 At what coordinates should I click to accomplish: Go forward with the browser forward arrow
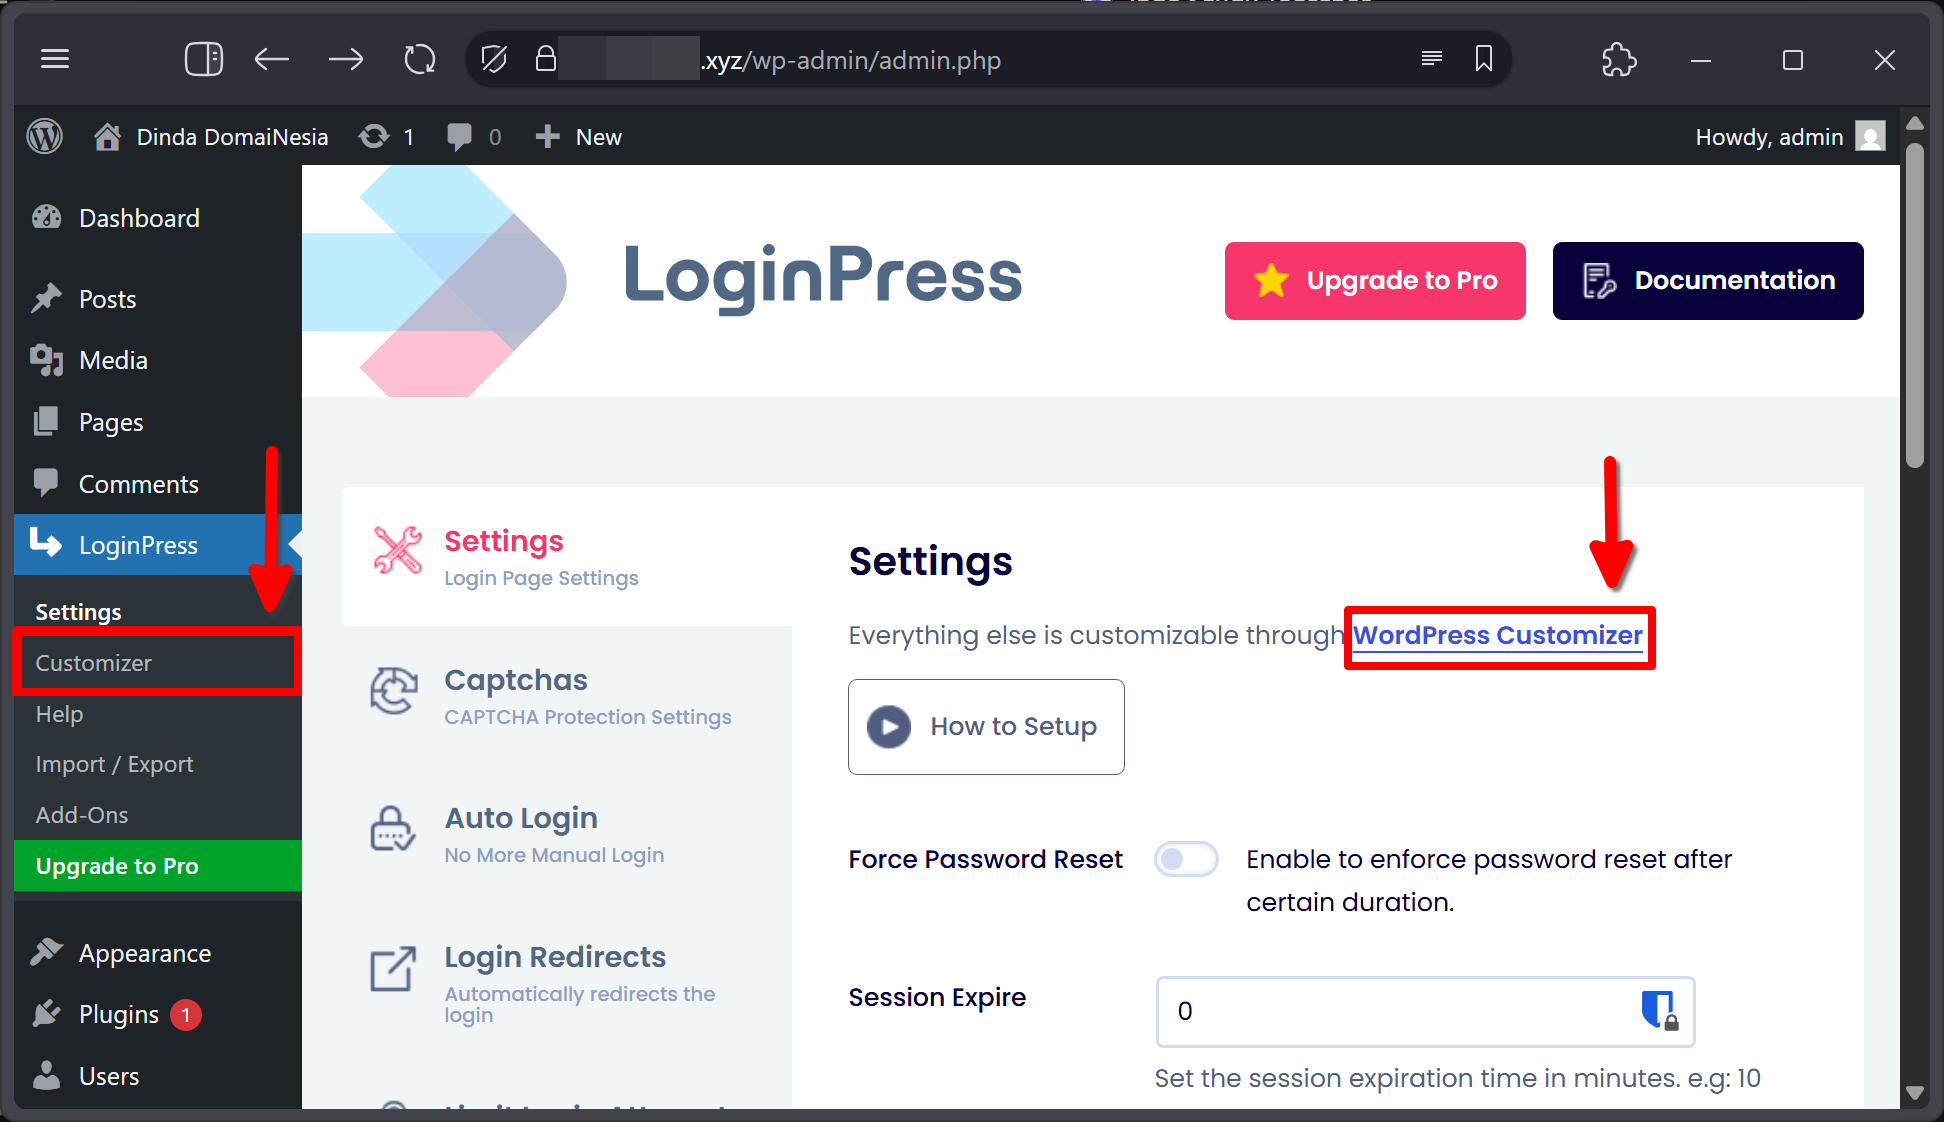point(346,59)
